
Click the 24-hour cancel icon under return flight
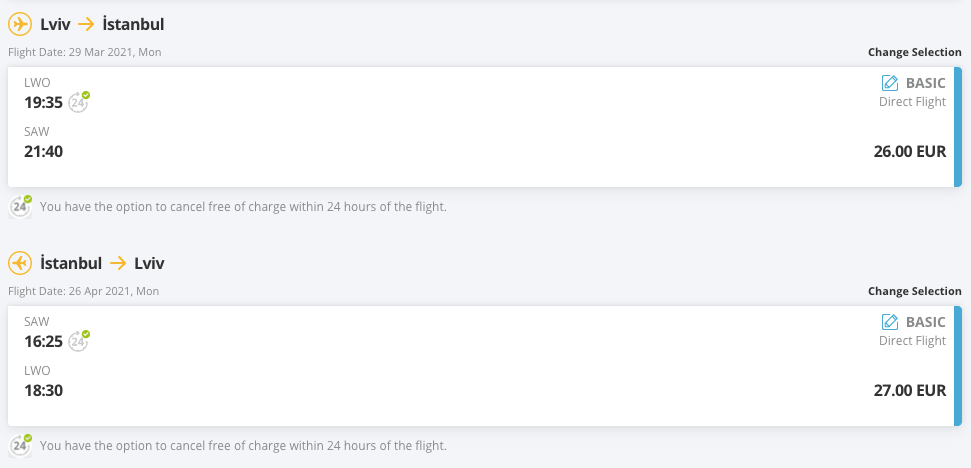pyautogui.click(x=20, y=446)
